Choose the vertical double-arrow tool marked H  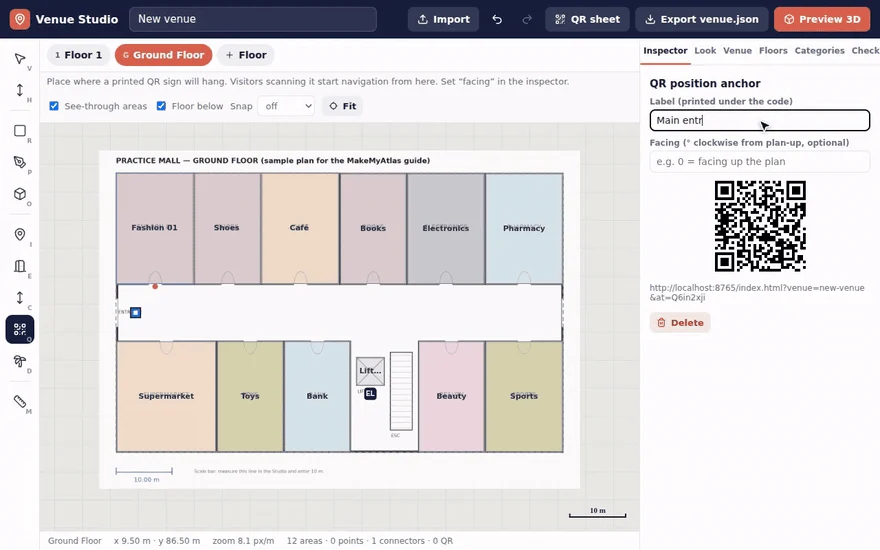[x=20, y=90]
